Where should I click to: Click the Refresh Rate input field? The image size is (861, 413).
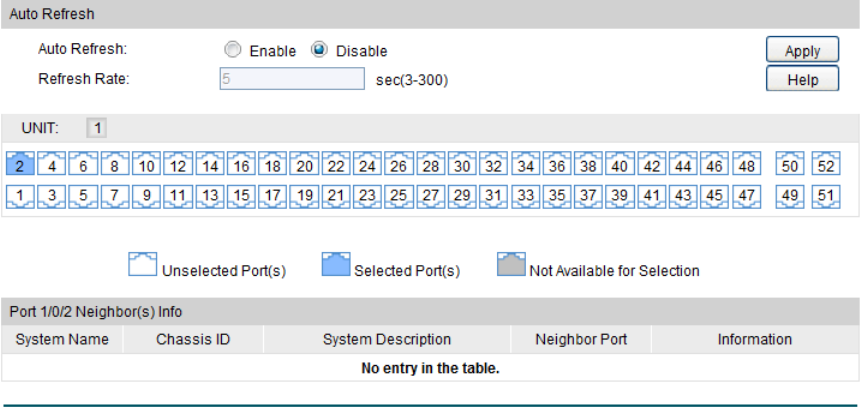[x=291, y=79]
